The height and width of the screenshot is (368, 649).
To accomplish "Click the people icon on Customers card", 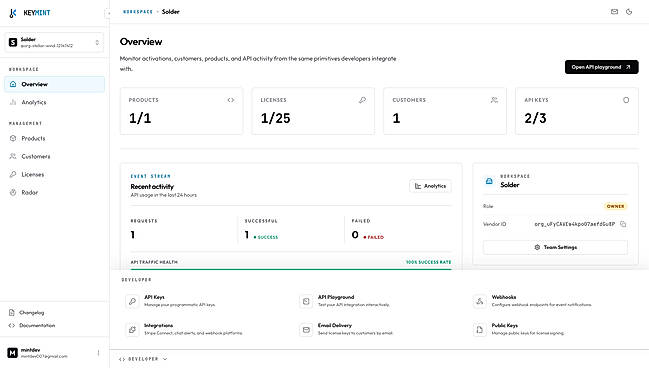I will coord(494,100).
